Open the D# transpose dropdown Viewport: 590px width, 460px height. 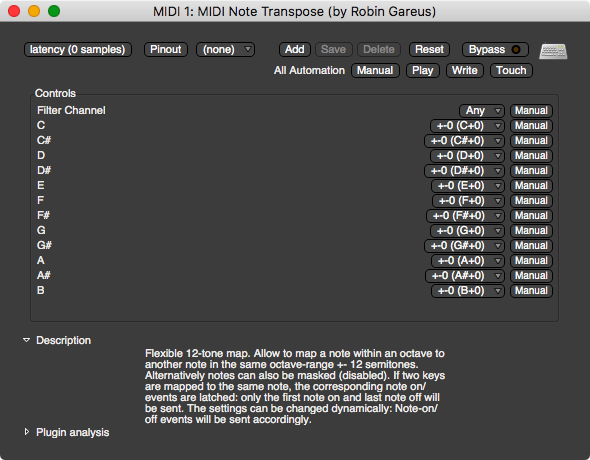pyautogui.click(x=464, y=171)
